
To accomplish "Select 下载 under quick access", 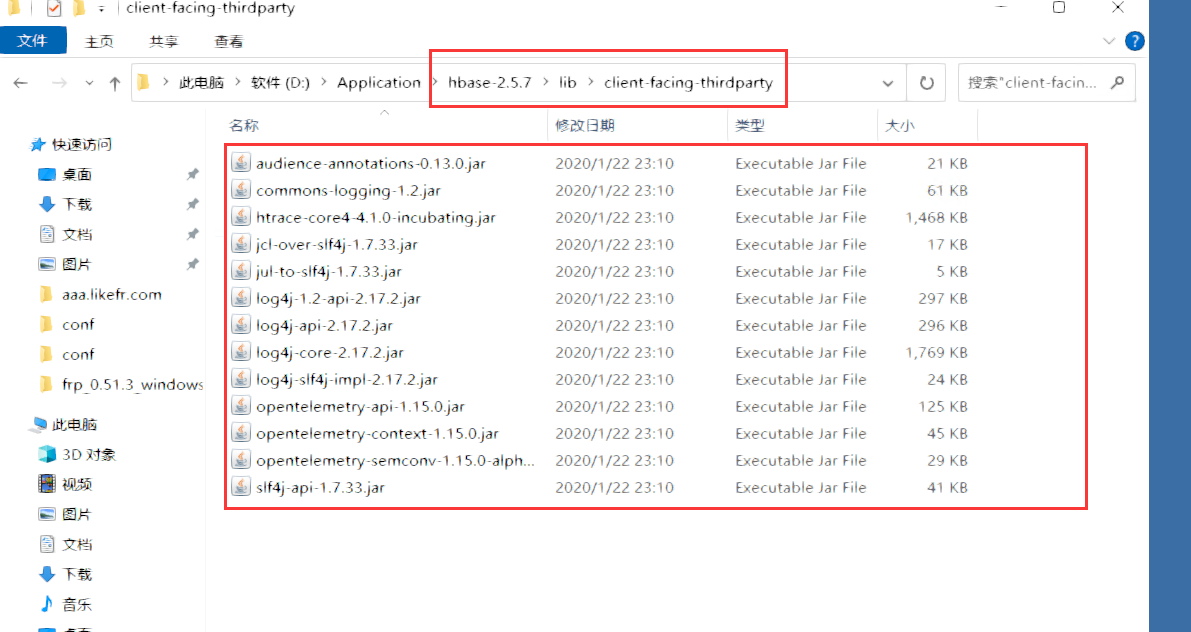I will pos(77,204).
